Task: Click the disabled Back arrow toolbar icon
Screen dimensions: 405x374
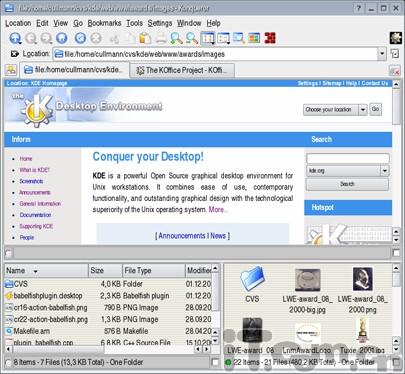Action: click(x=31, y=38)
